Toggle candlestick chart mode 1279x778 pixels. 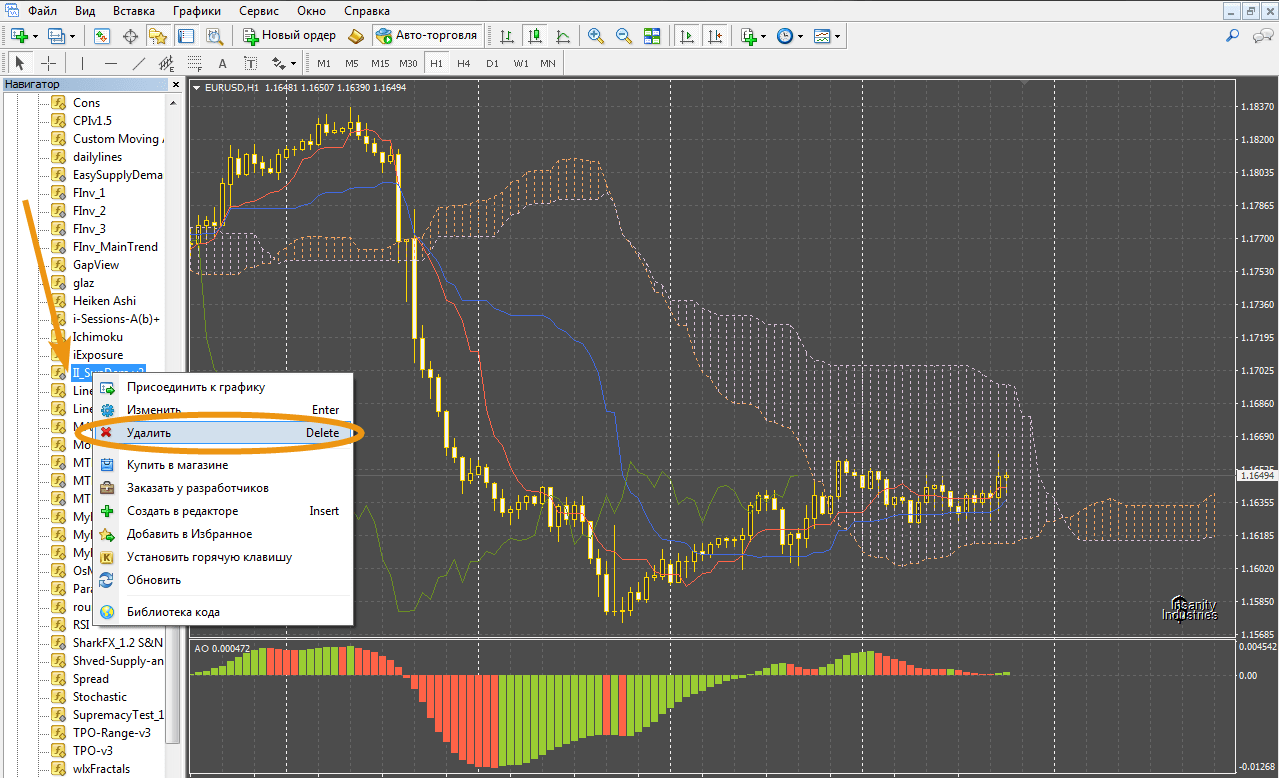[535, 36]
